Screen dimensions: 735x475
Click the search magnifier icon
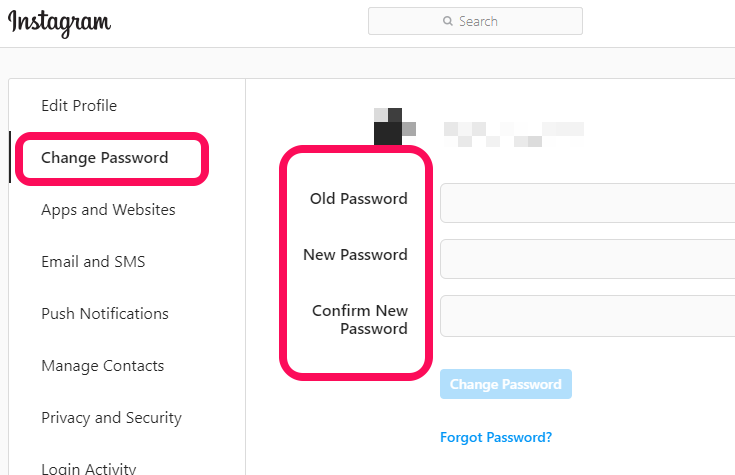click(448, 21)
